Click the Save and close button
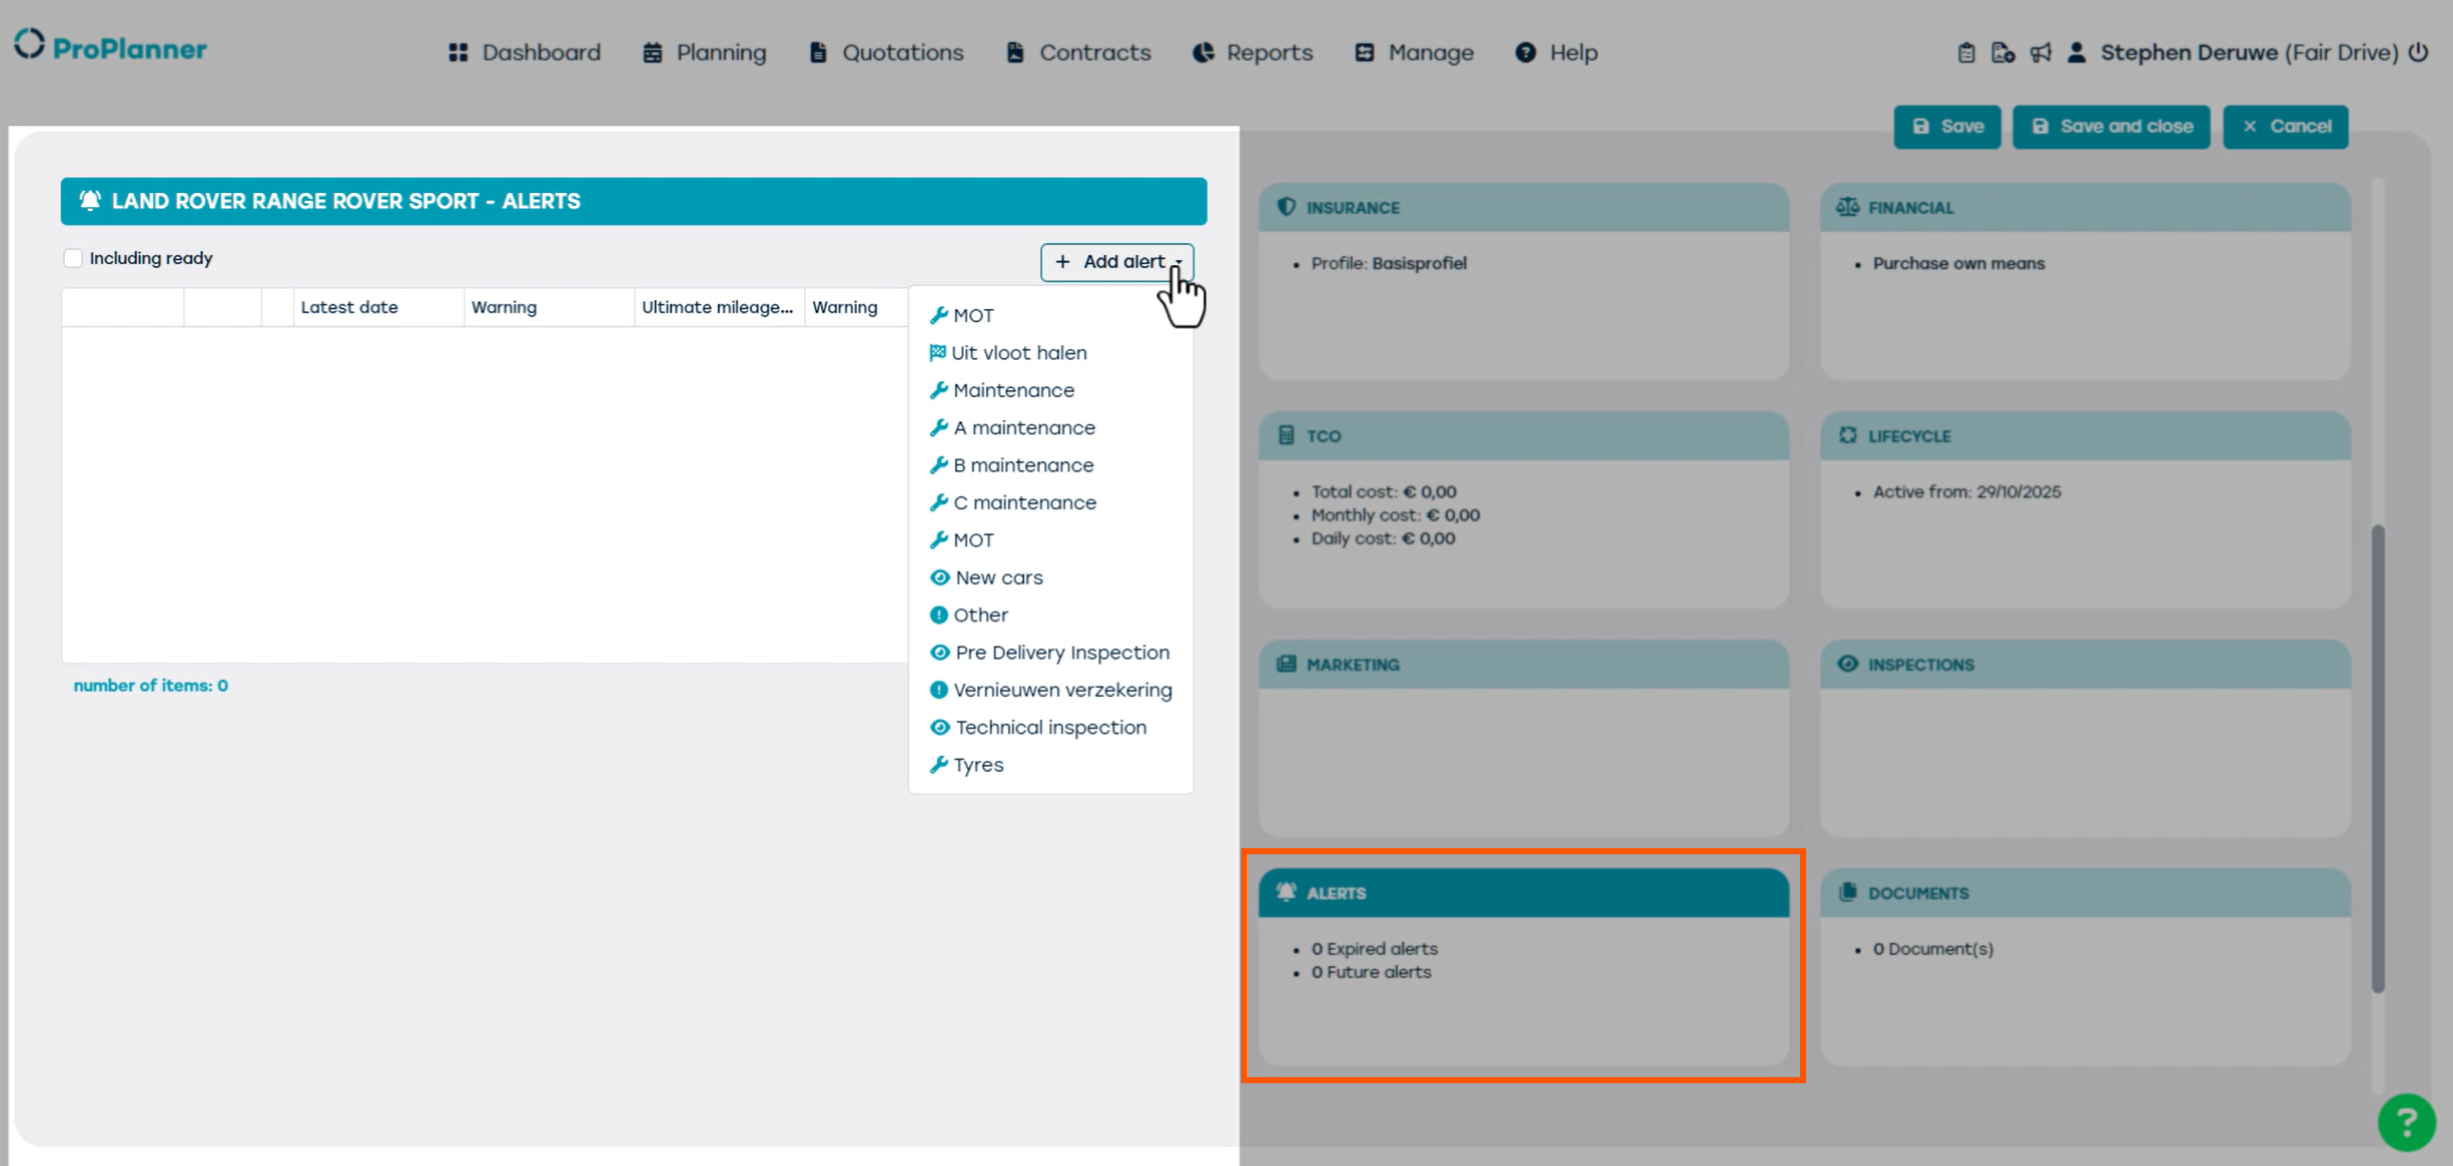Screen dimensions: 2453x1166 2111,127
